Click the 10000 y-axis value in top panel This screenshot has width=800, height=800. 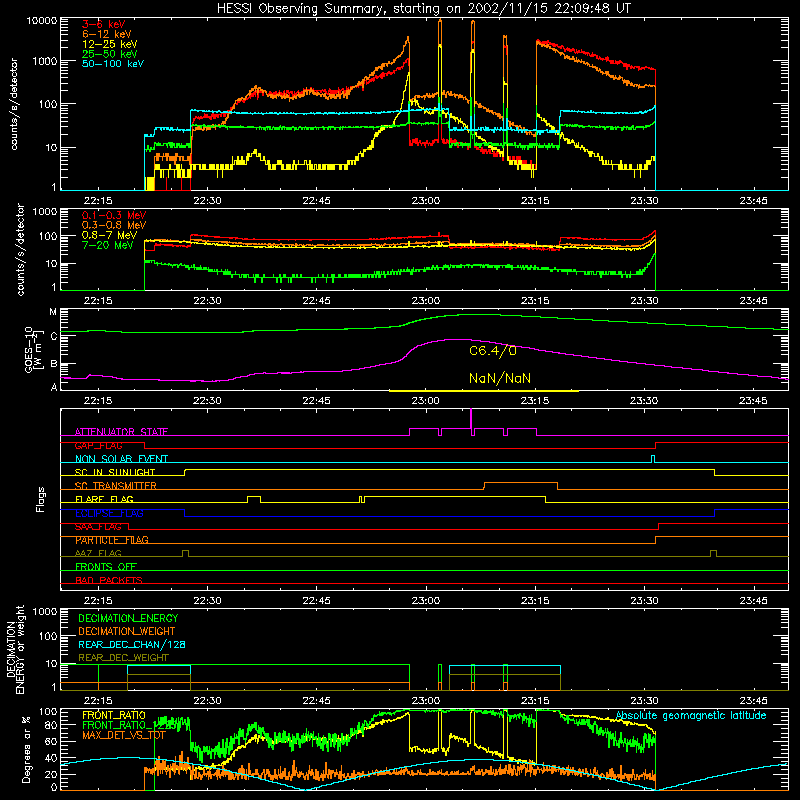(42, 20)
